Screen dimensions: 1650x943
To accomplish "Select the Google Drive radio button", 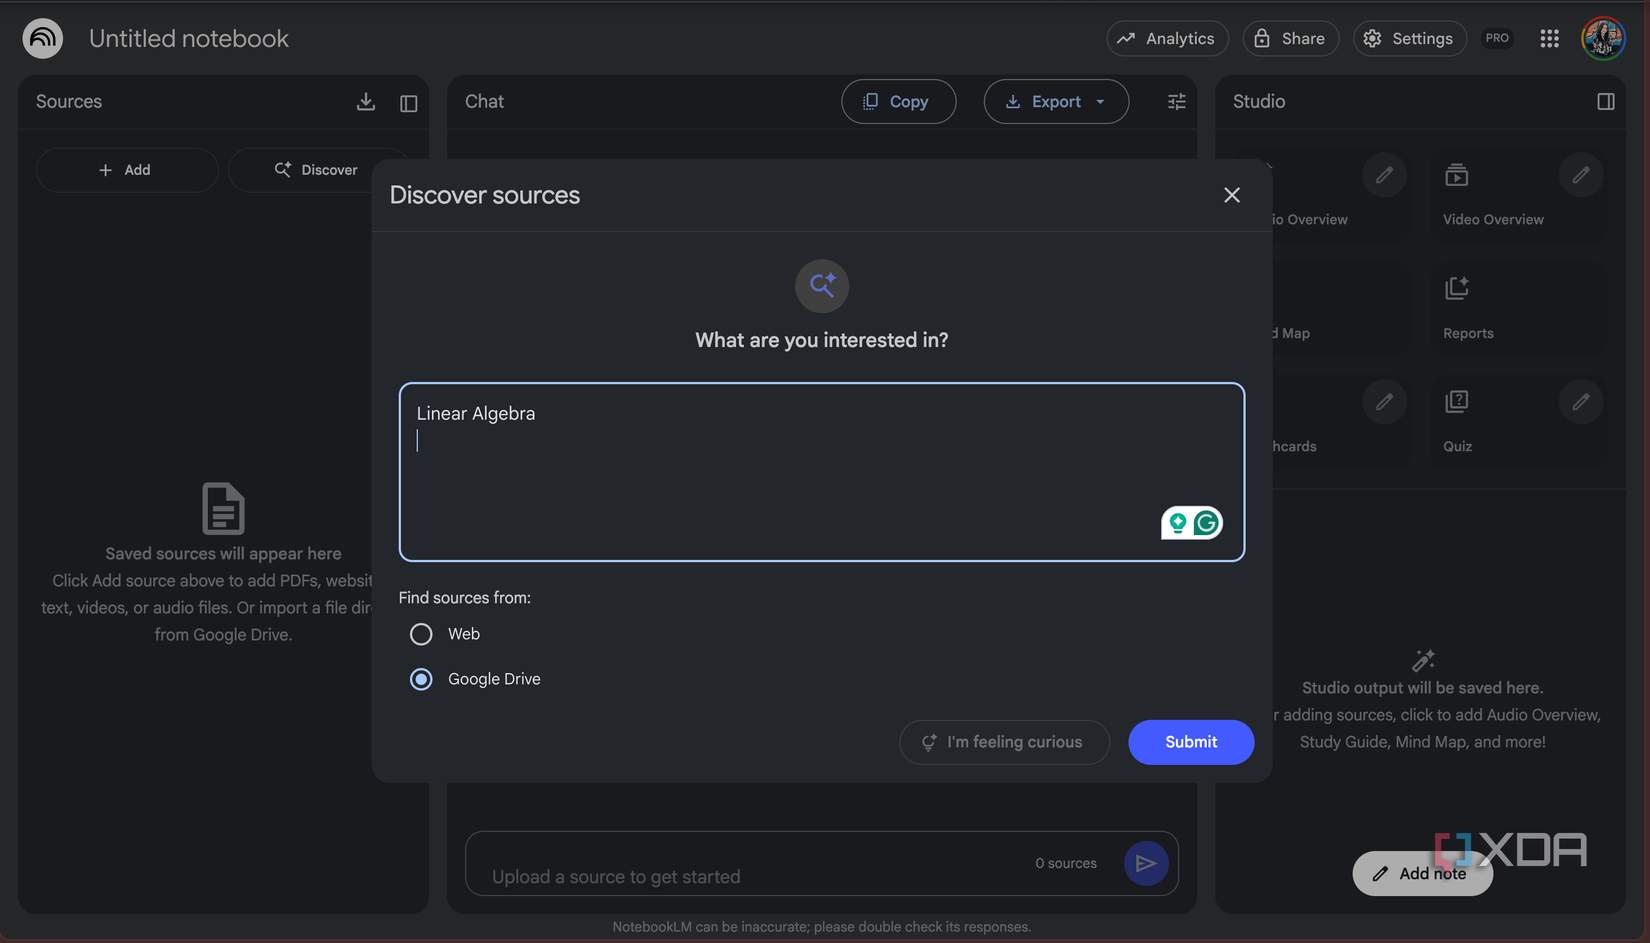I will pyautogui.click(x=421, y=678).
